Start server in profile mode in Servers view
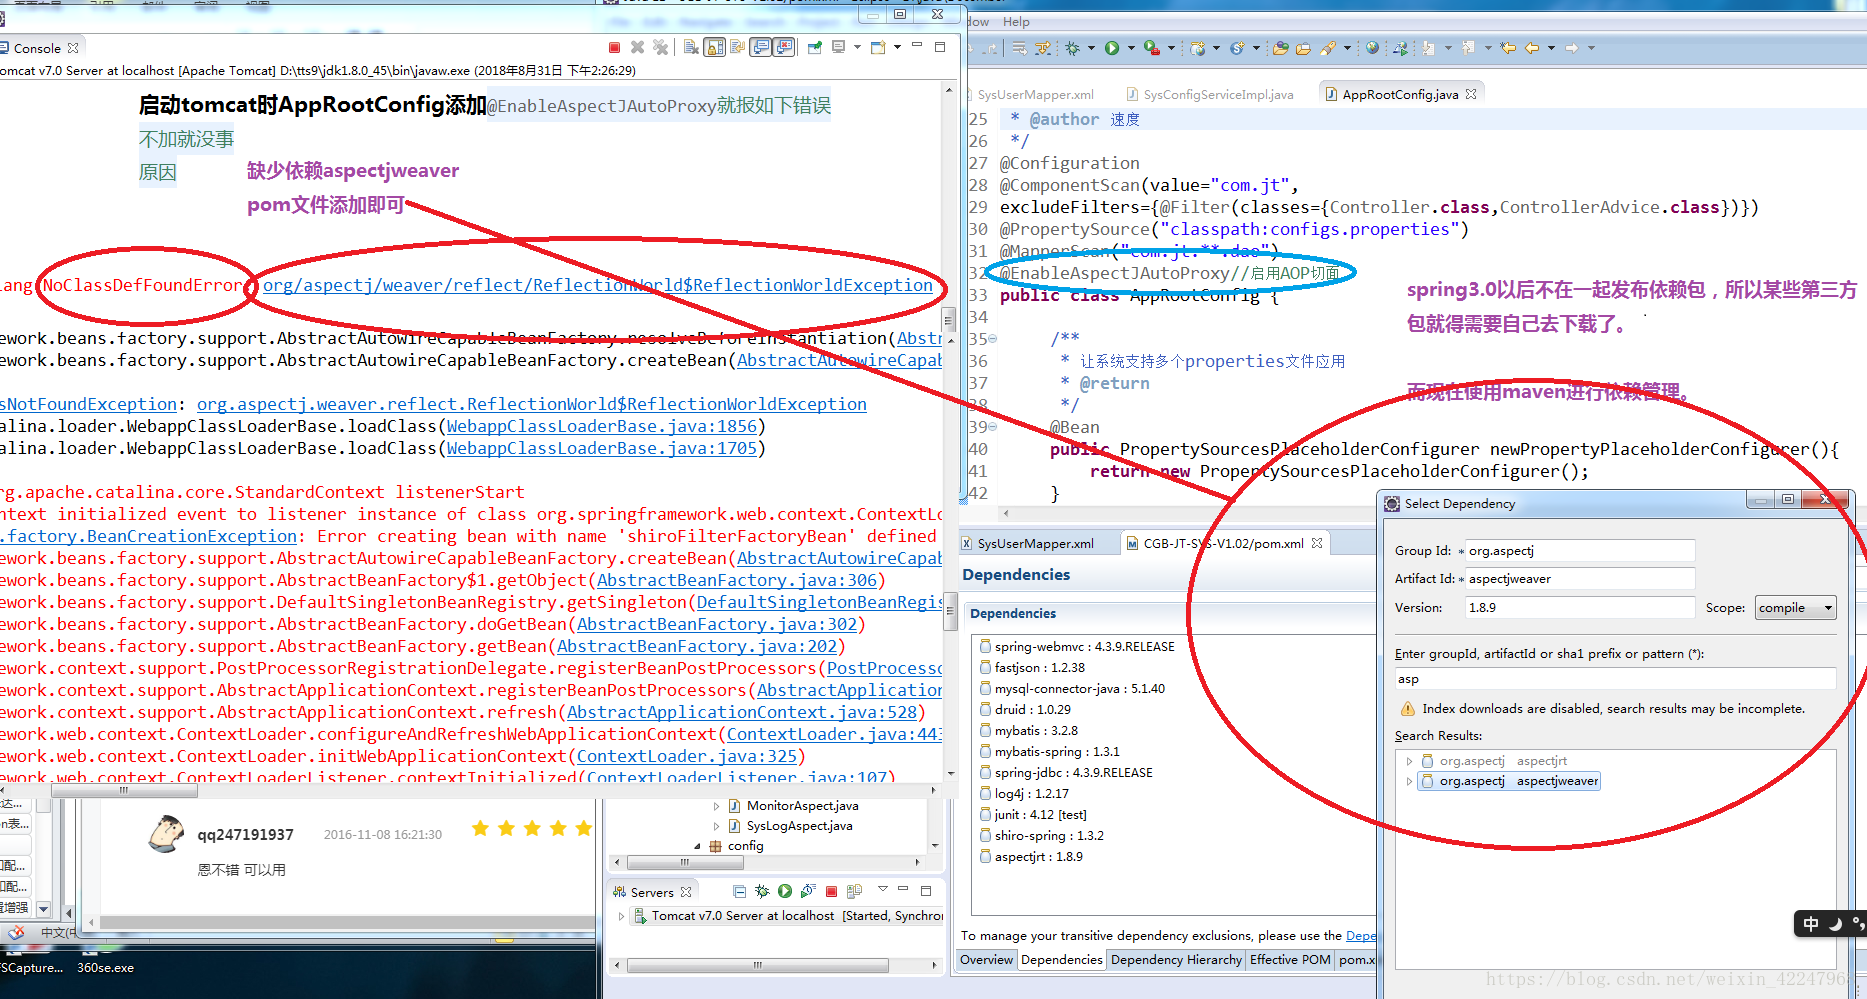1867x999 pixels. [807, 891]
